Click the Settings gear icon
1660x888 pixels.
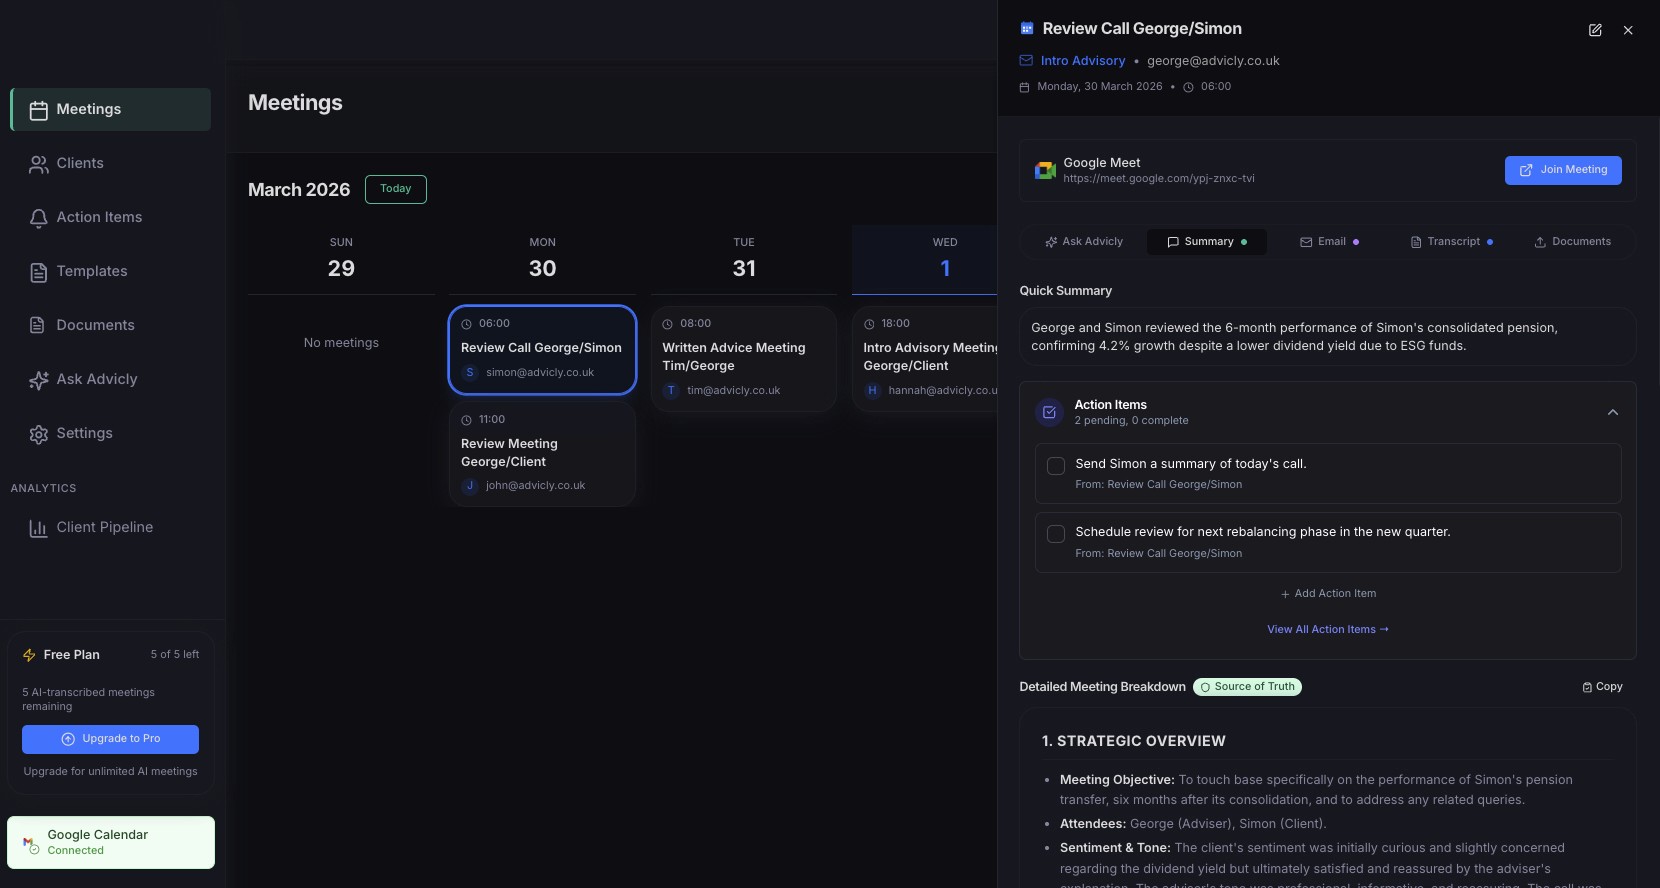(x=38, y=434)
